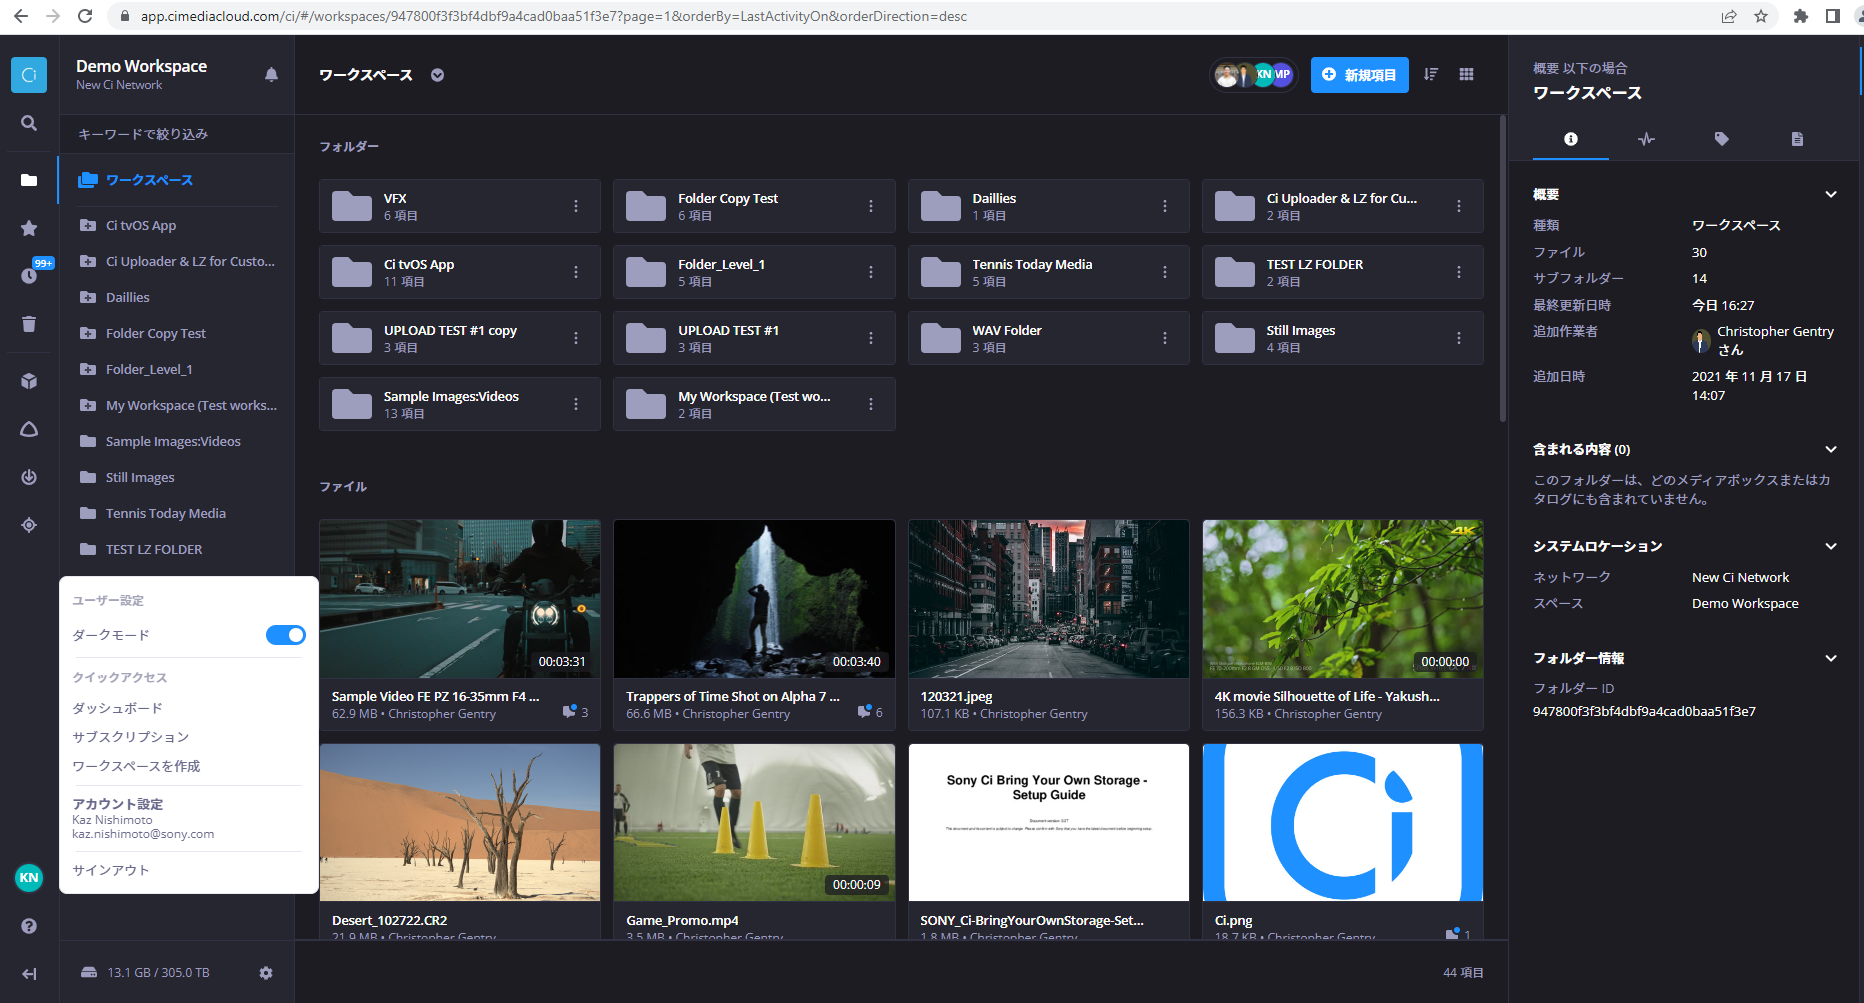
Task: Select Tennis Today Media in sidebar tree
Action: coord(166,514)
